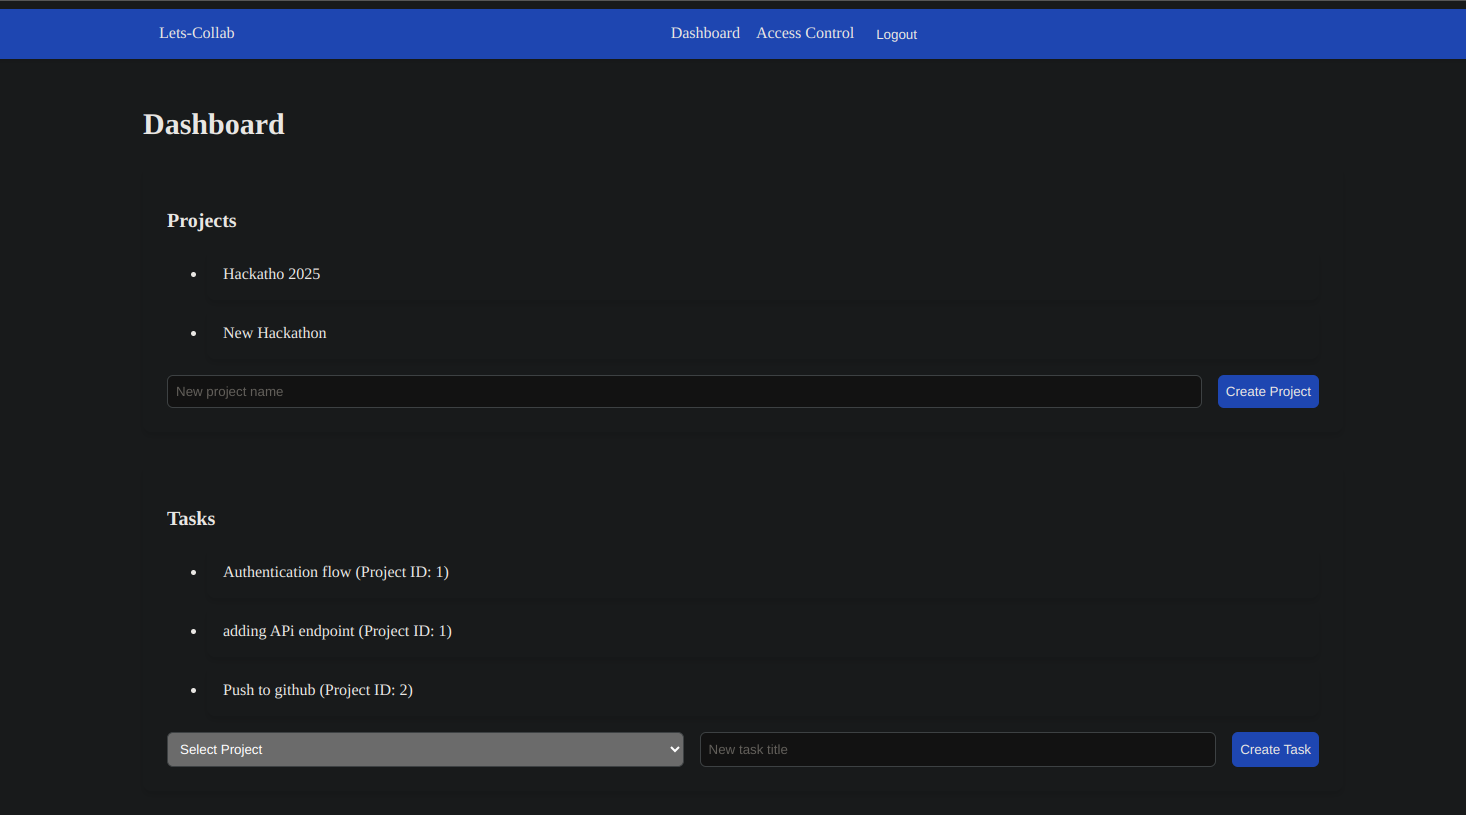Log out using the Logout button
Image resolution: width=1466 pixels, height=815 pixels.
[896, 34]
